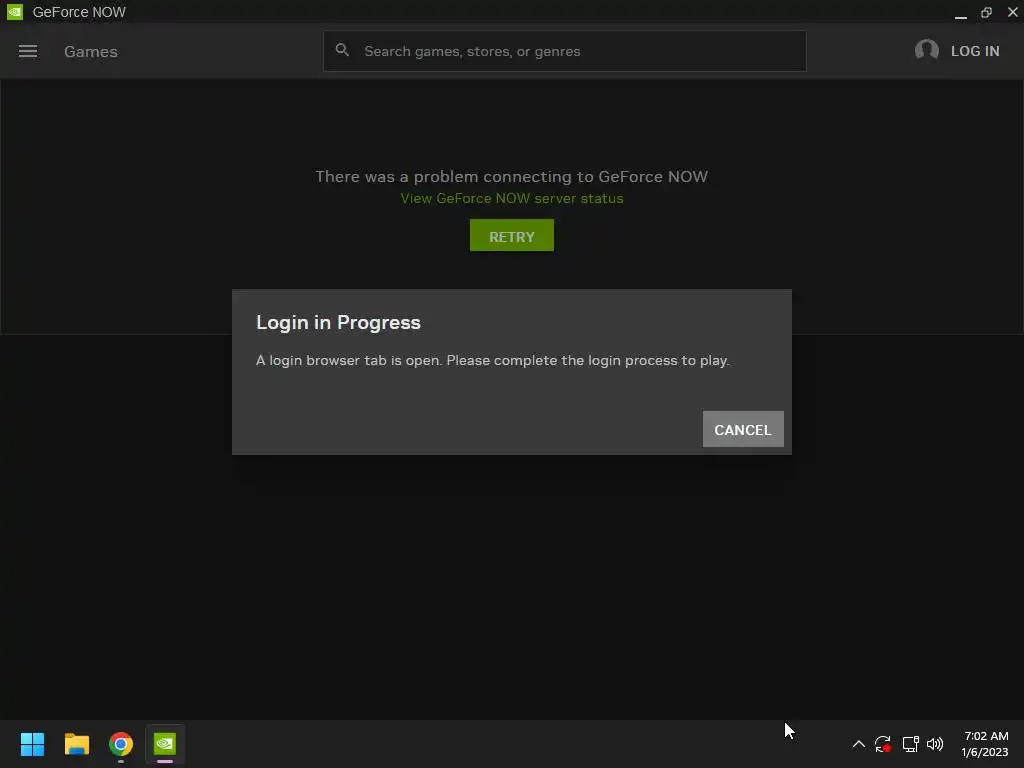The image size is (1024, 768).
Task: Open the volume control in the tray
Action: [935, 744]
